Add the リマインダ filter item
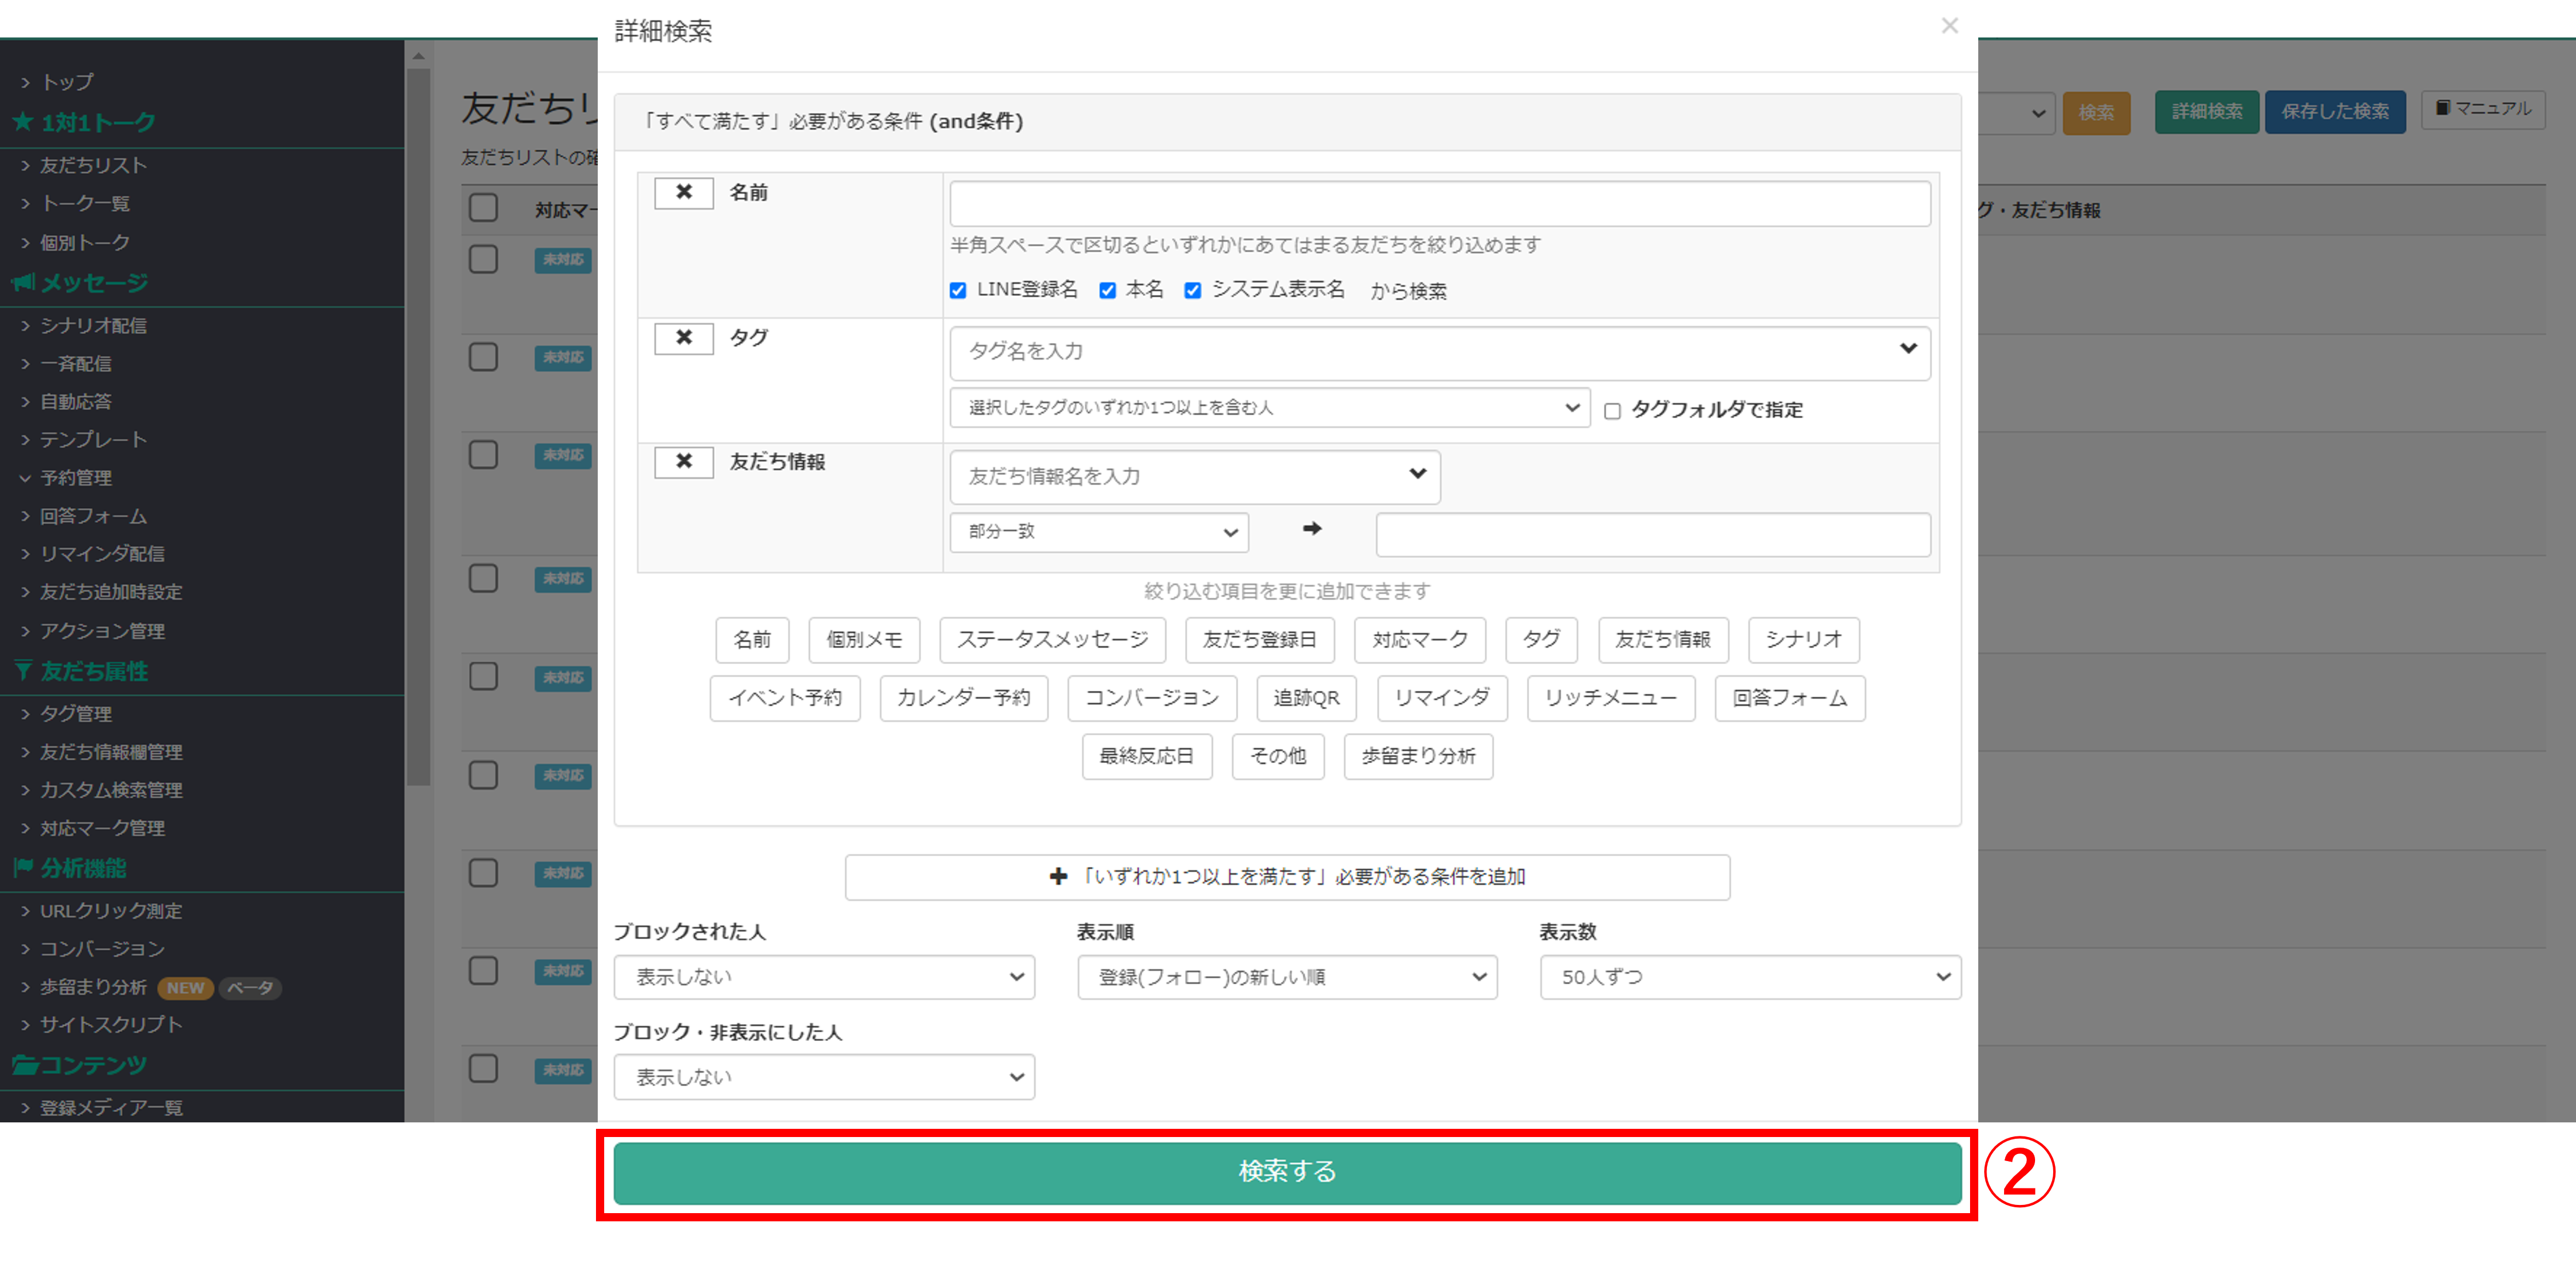2576x1267 pixels. 1441,698
